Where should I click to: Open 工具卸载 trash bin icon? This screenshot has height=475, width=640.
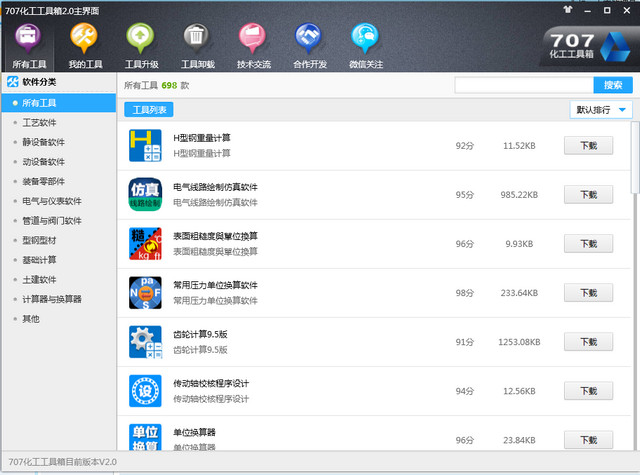tap(196, 38)
